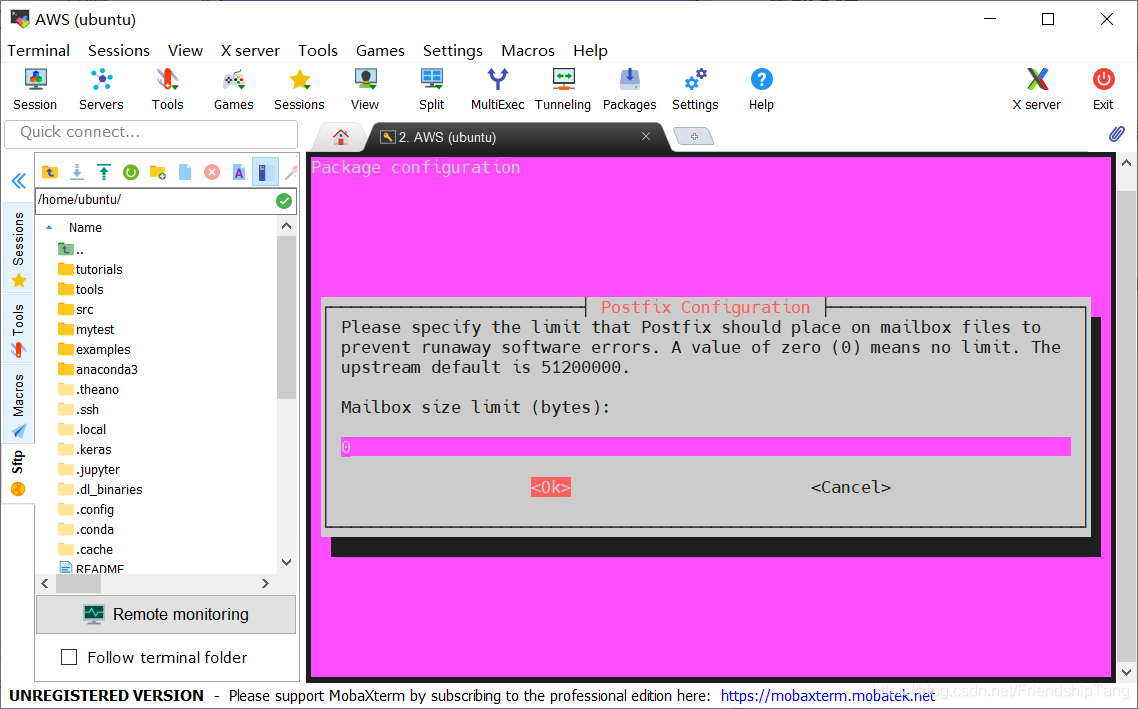Viewport: 1138px width, 709px height.
Task: Open the Tools toolbar icon
Action: point(168,89)
